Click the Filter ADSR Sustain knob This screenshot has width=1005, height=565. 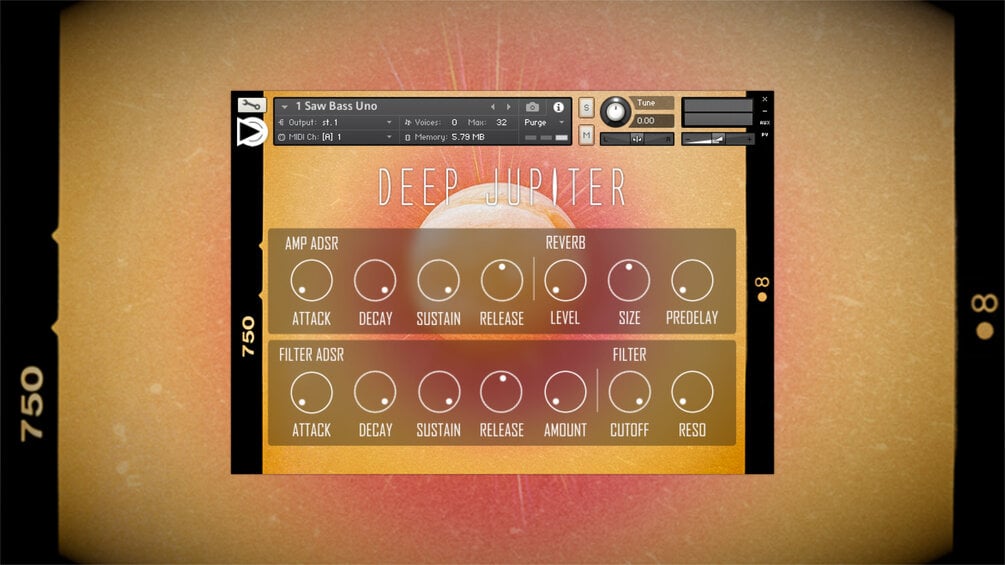coord(438,392)
